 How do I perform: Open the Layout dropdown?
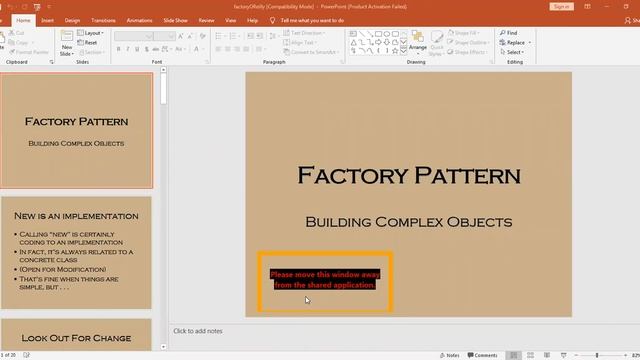pyautogui.click(x=91, y=33)
